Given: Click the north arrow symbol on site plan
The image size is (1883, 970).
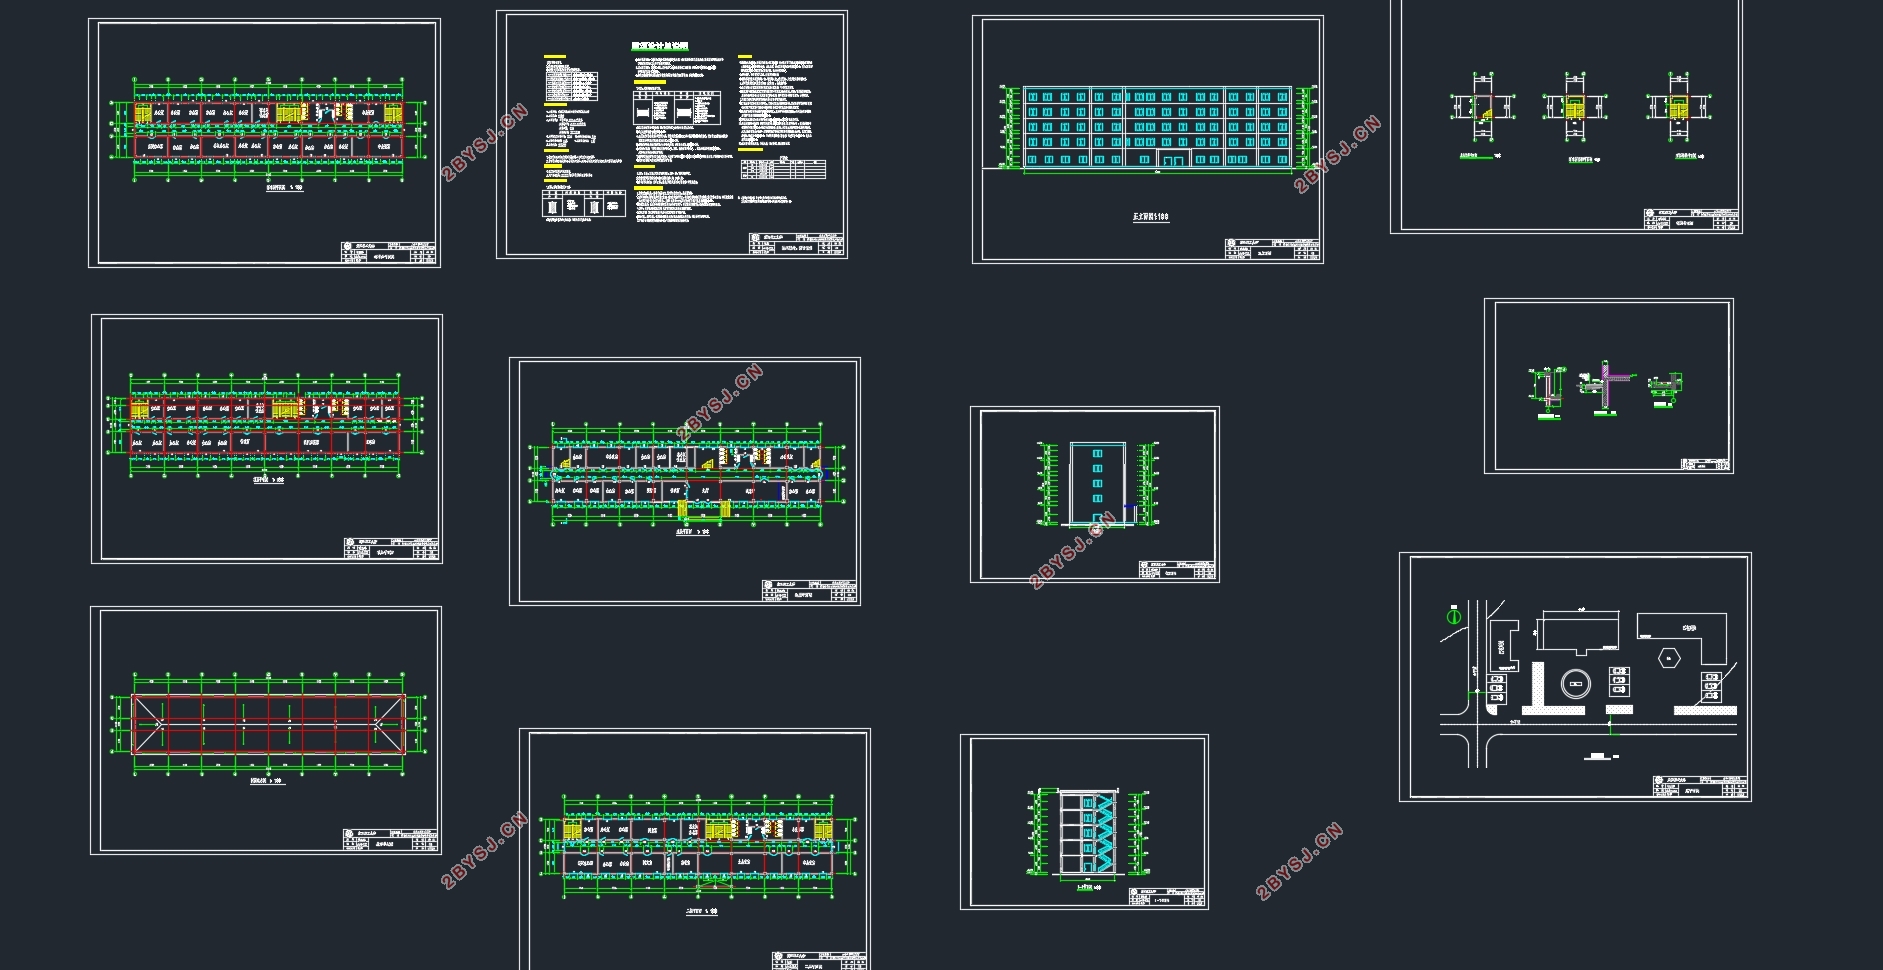Looking at the screenshot, I should (1454, 616).
